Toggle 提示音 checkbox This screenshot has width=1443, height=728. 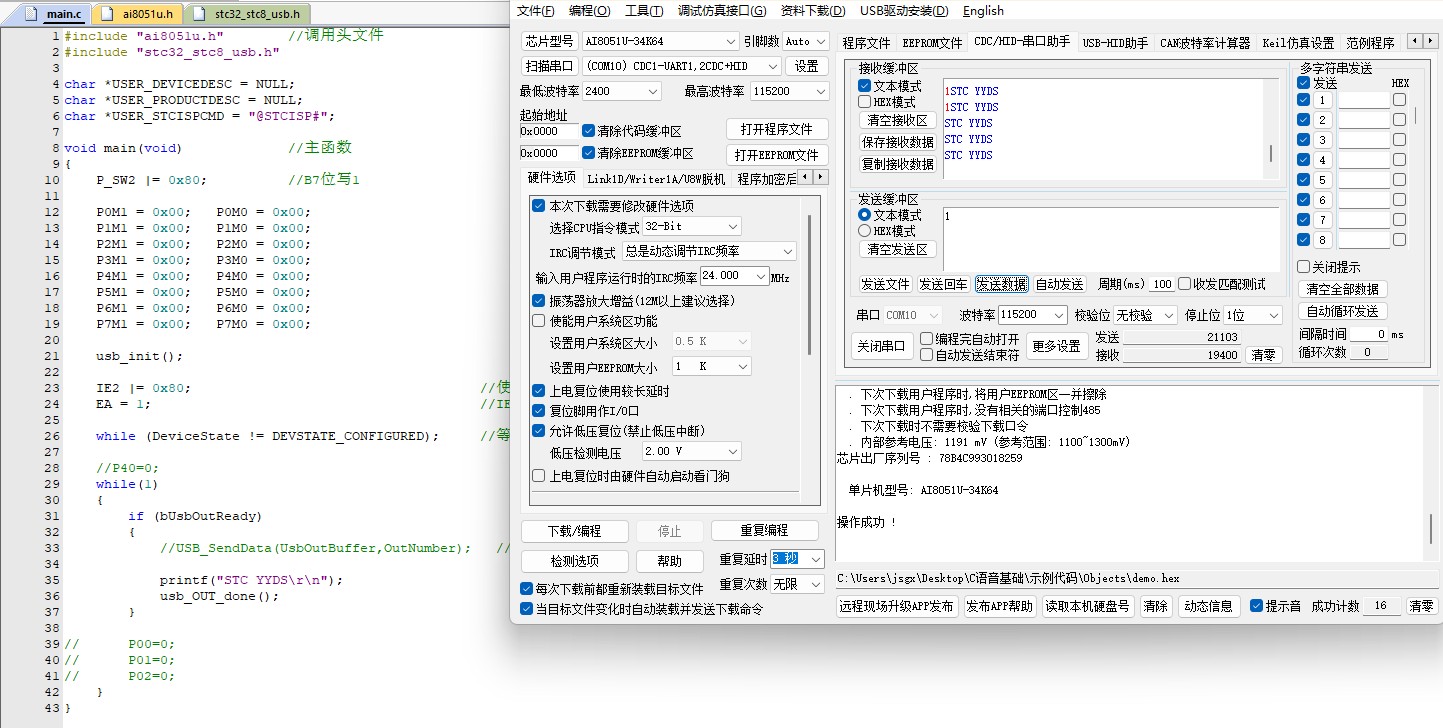click(x=1257, y=606)
